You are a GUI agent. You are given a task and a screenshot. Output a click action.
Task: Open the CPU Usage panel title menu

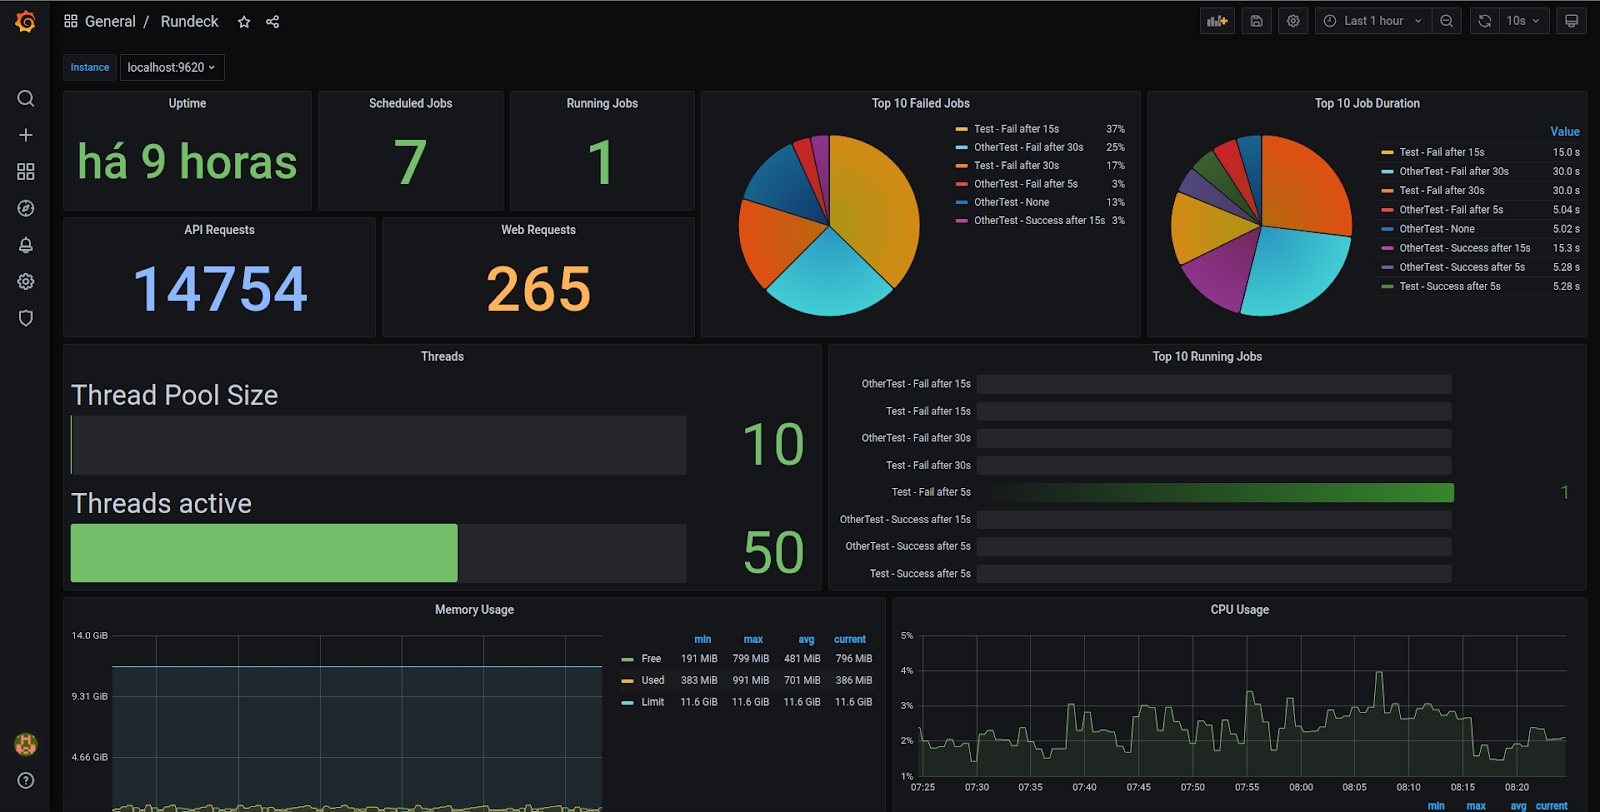1239,610
